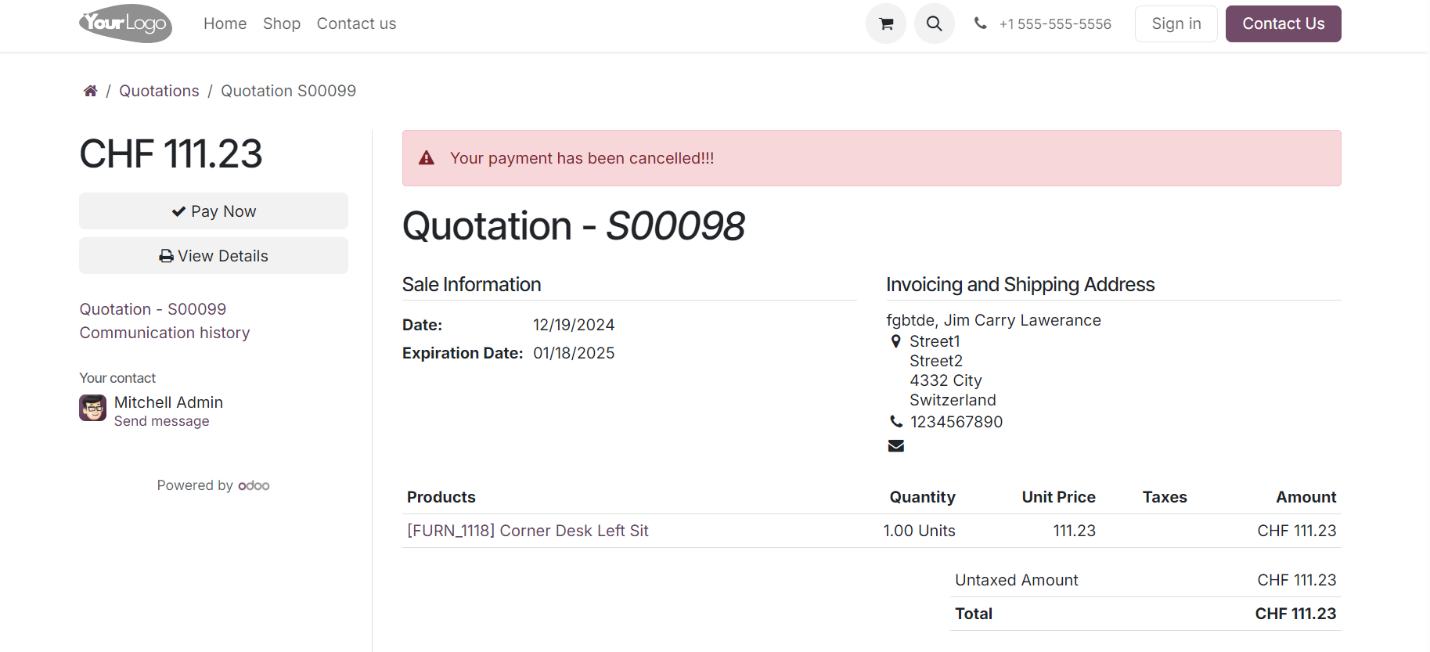Click the YourLogo site logo
1430x652 pixels.
[125, 23]
